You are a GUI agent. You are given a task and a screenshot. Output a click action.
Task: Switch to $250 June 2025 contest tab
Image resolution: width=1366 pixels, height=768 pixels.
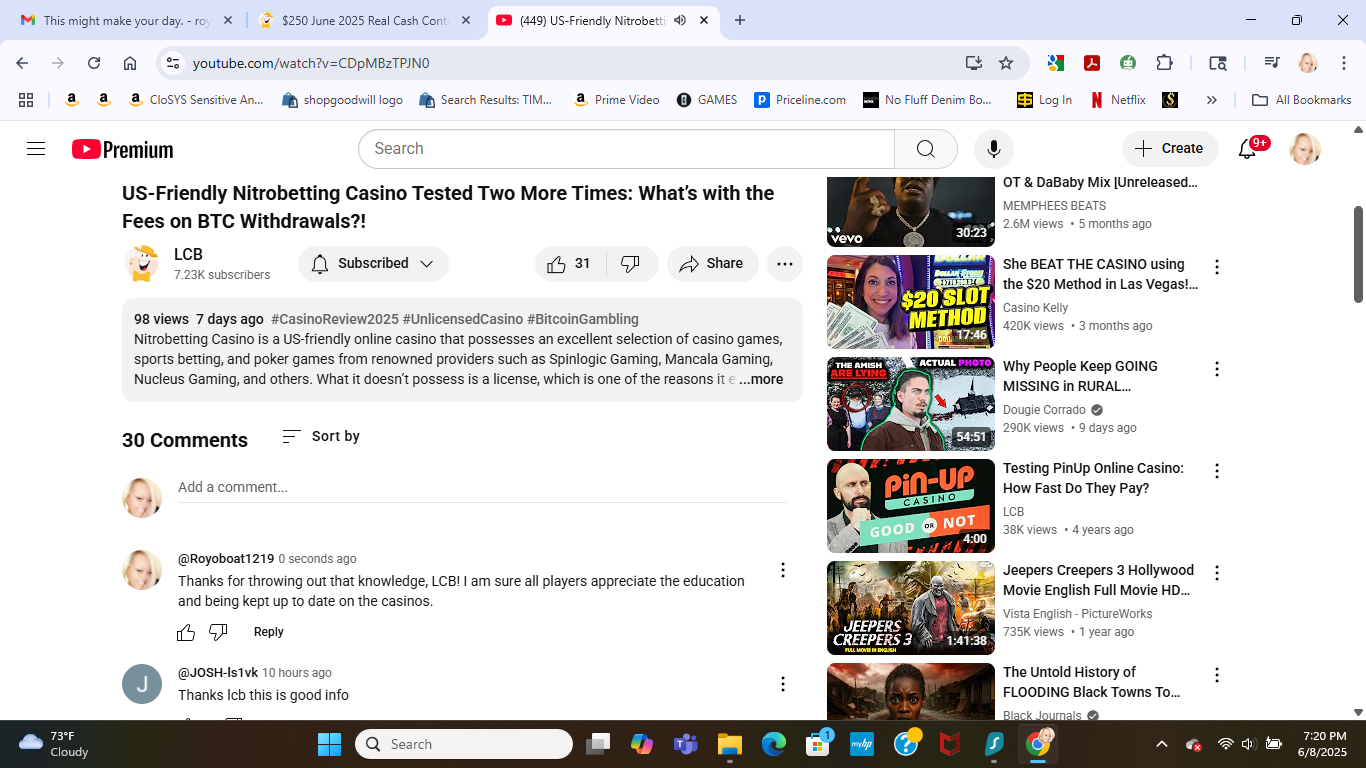(x=364, y=20)
